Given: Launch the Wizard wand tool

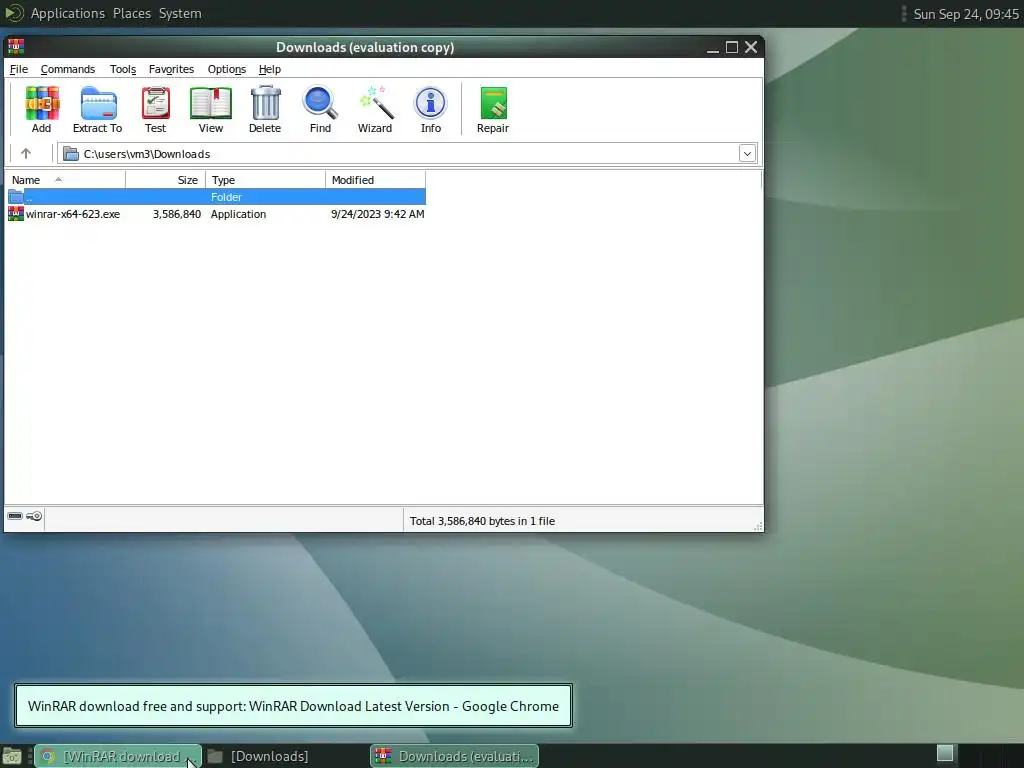Looking at the screenshot, I should (x=375, y=110).
